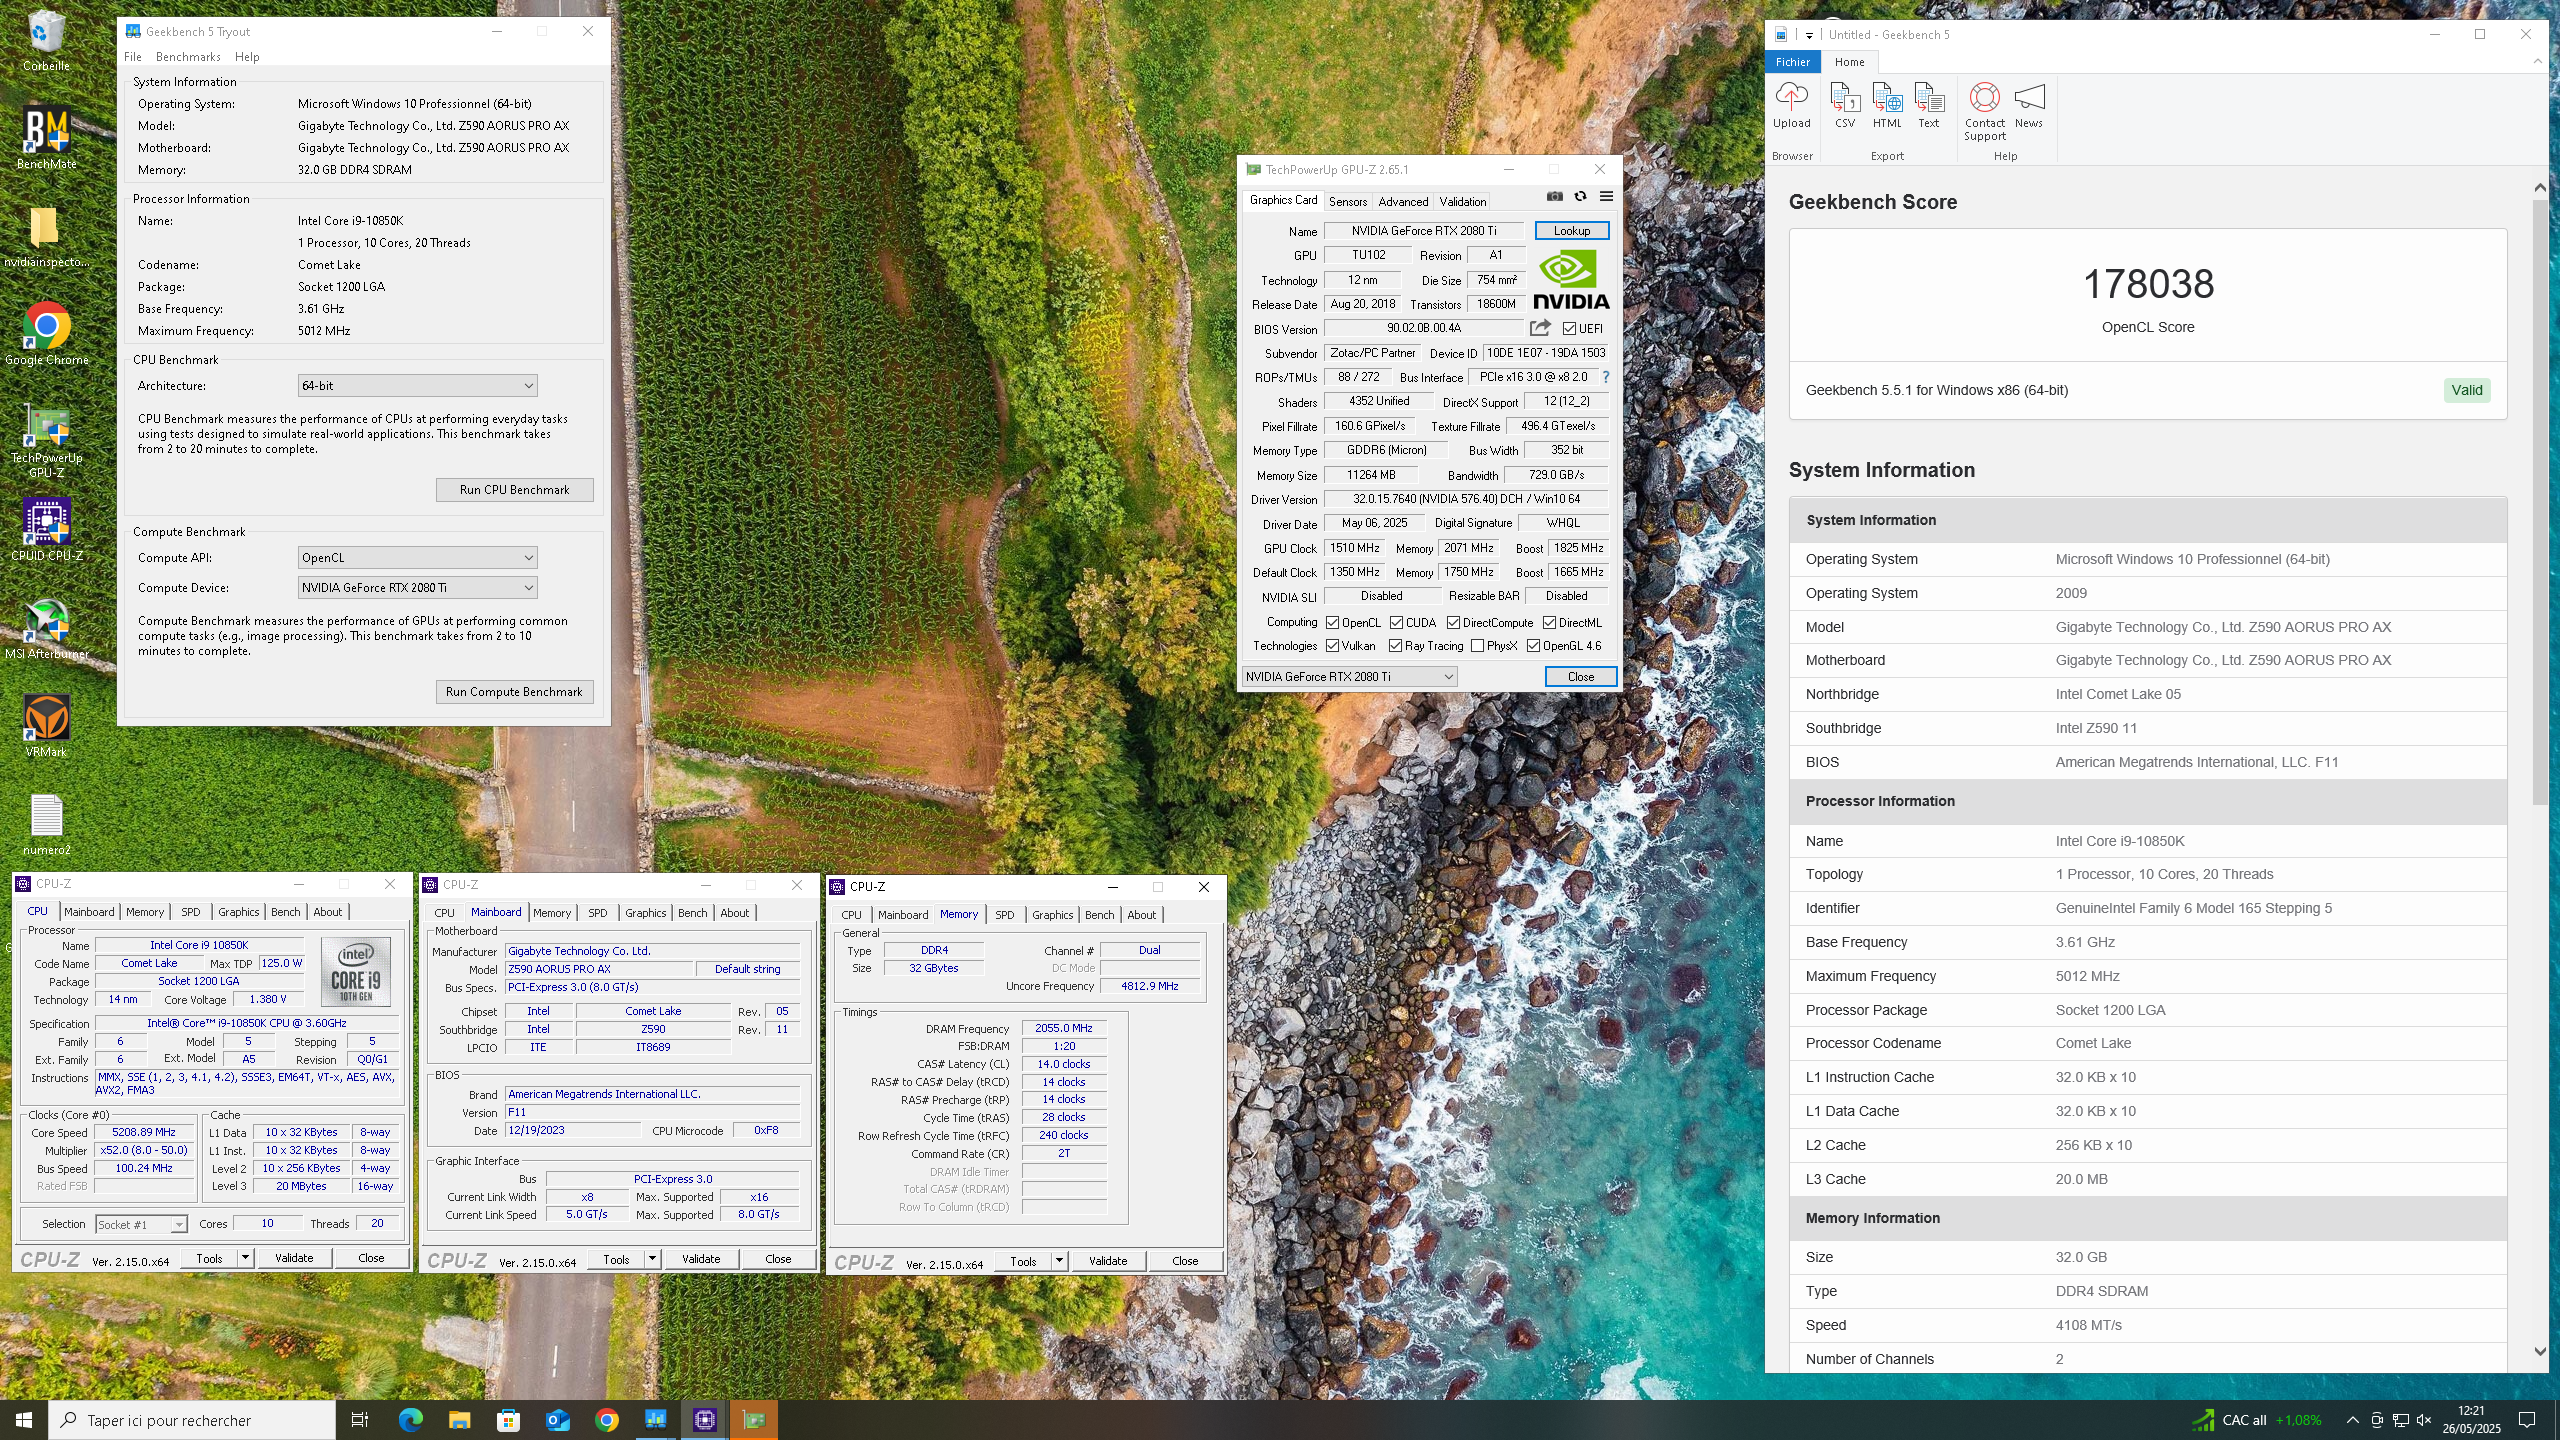2560x1440 pixels.
Task: Export results as HTML
Action: point(1887,106)
